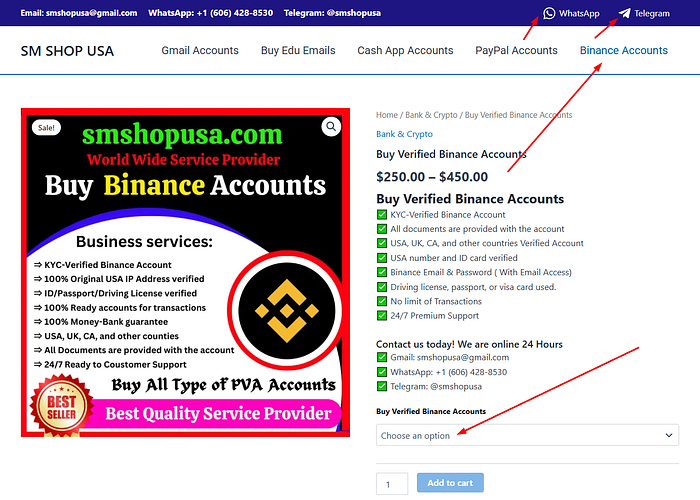Image resolution: width=700 pixels, height=500 pixels.
Task: Click the Home breadcrumb link
Action: click(387, 115)
